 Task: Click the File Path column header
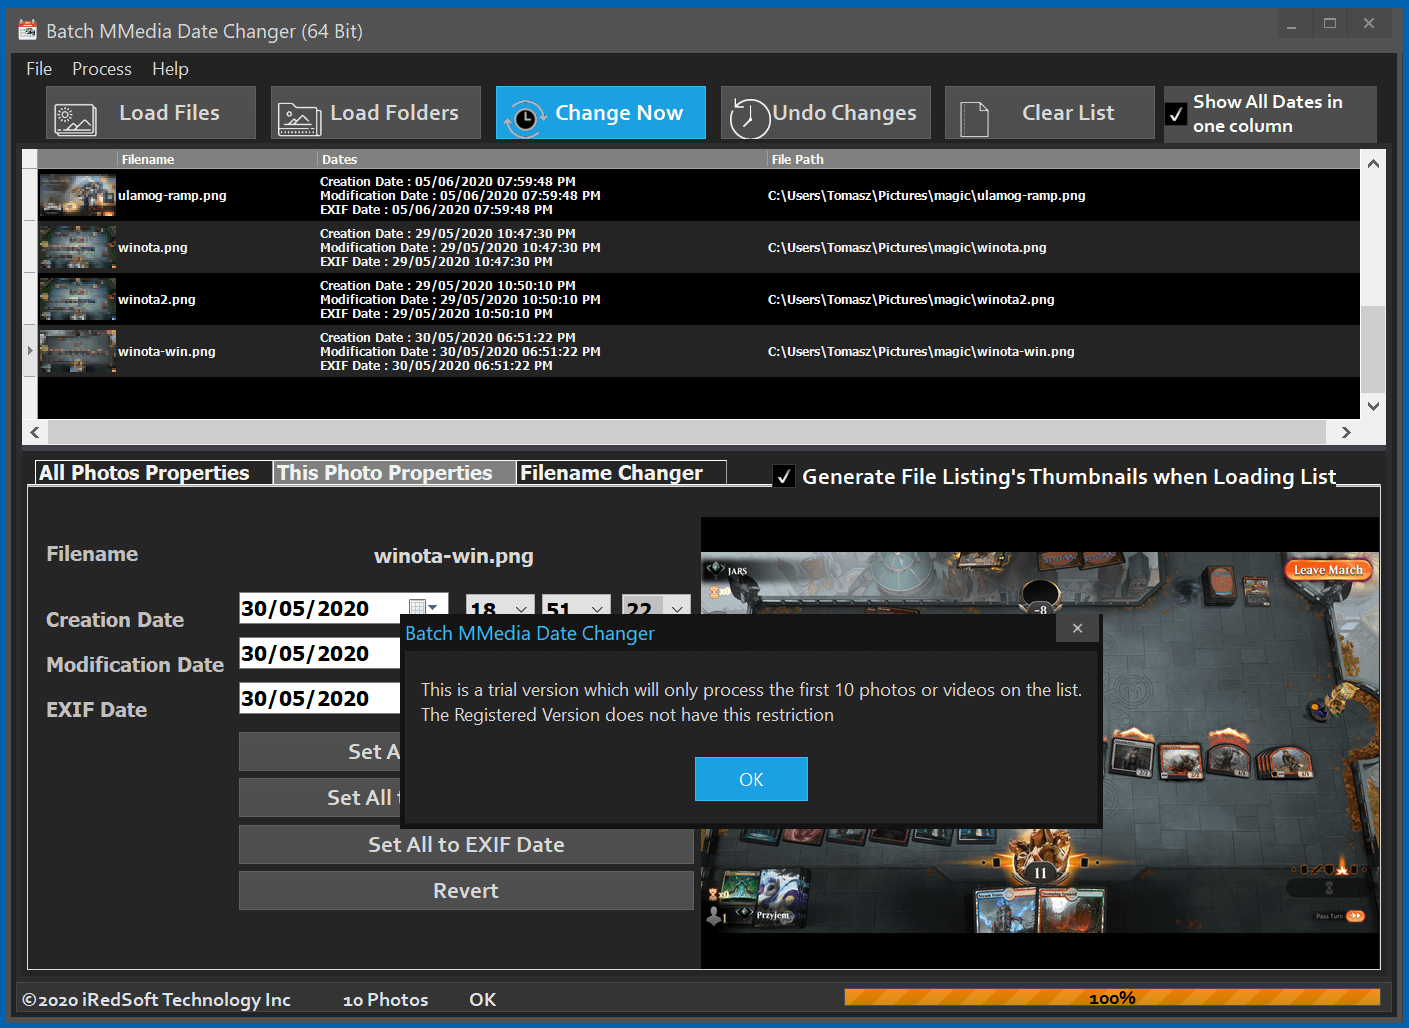(x=1063, y=159)
